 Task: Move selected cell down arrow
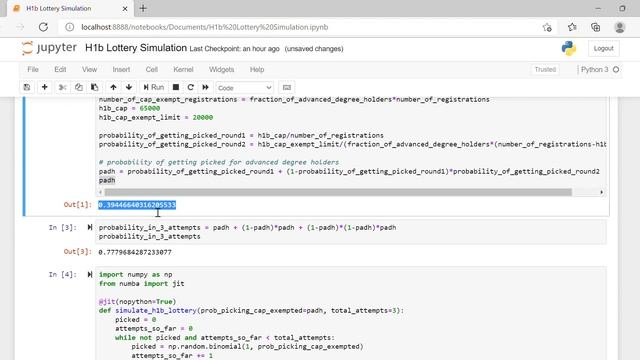tap(129, 87)
